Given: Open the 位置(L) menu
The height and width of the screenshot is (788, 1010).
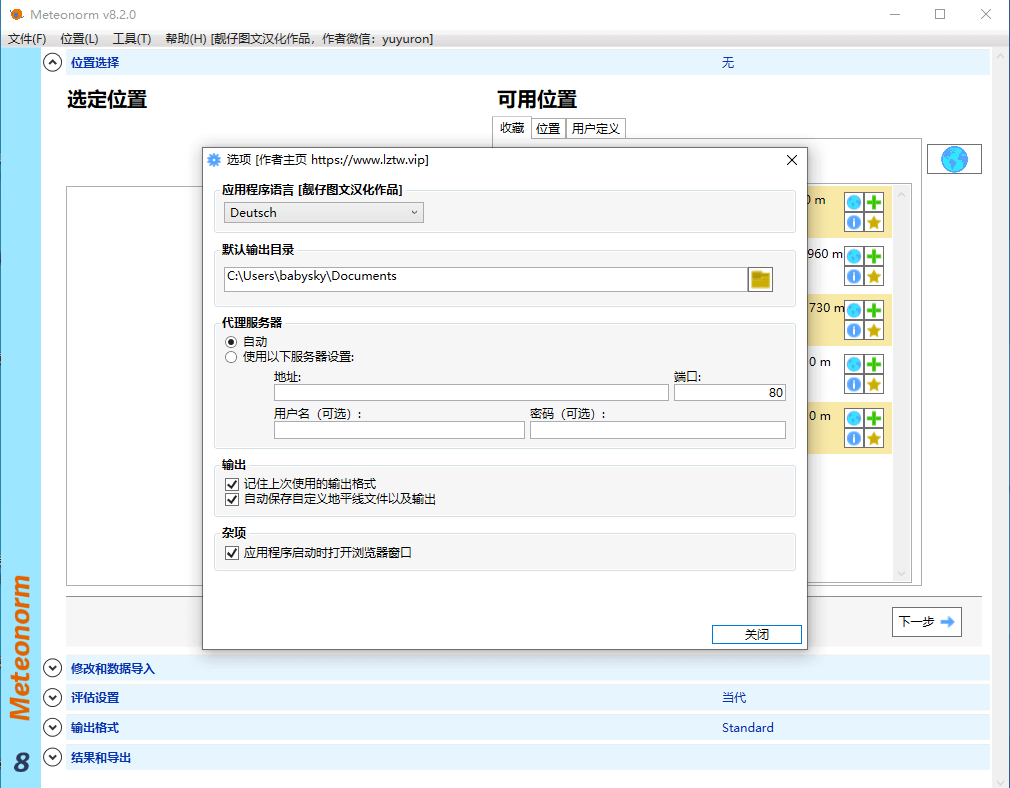Looking at the screenshot, I should tap(79, 39).
